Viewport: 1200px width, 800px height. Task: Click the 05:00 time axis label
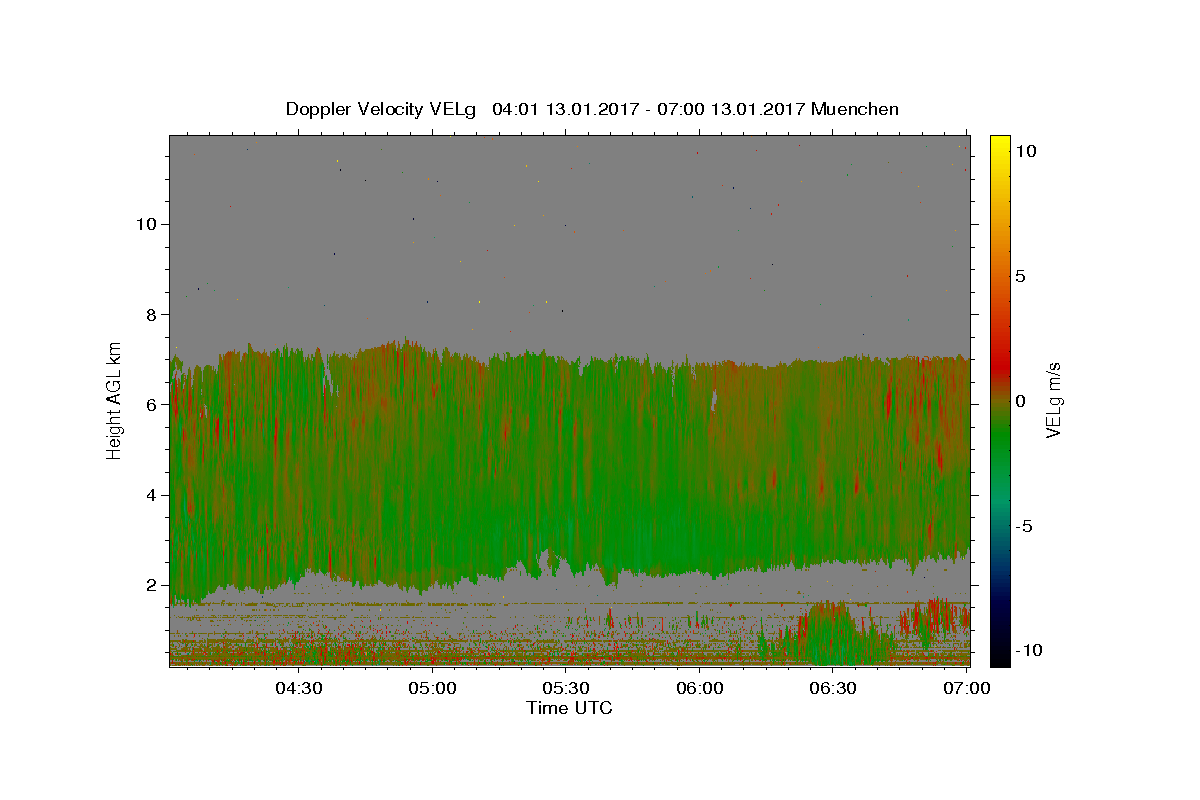pos(432,688)
